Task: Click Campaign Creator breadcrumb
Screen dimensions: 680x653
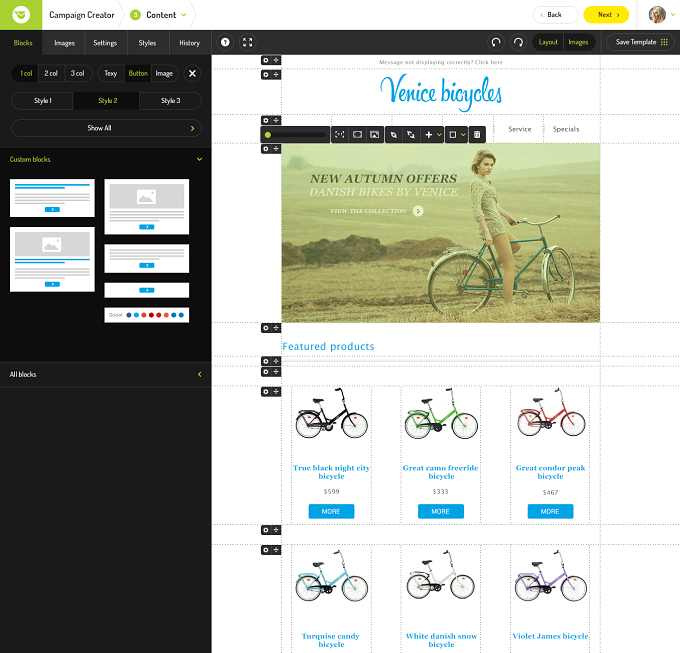Action: pyautogui.click(x=82, y=15)
